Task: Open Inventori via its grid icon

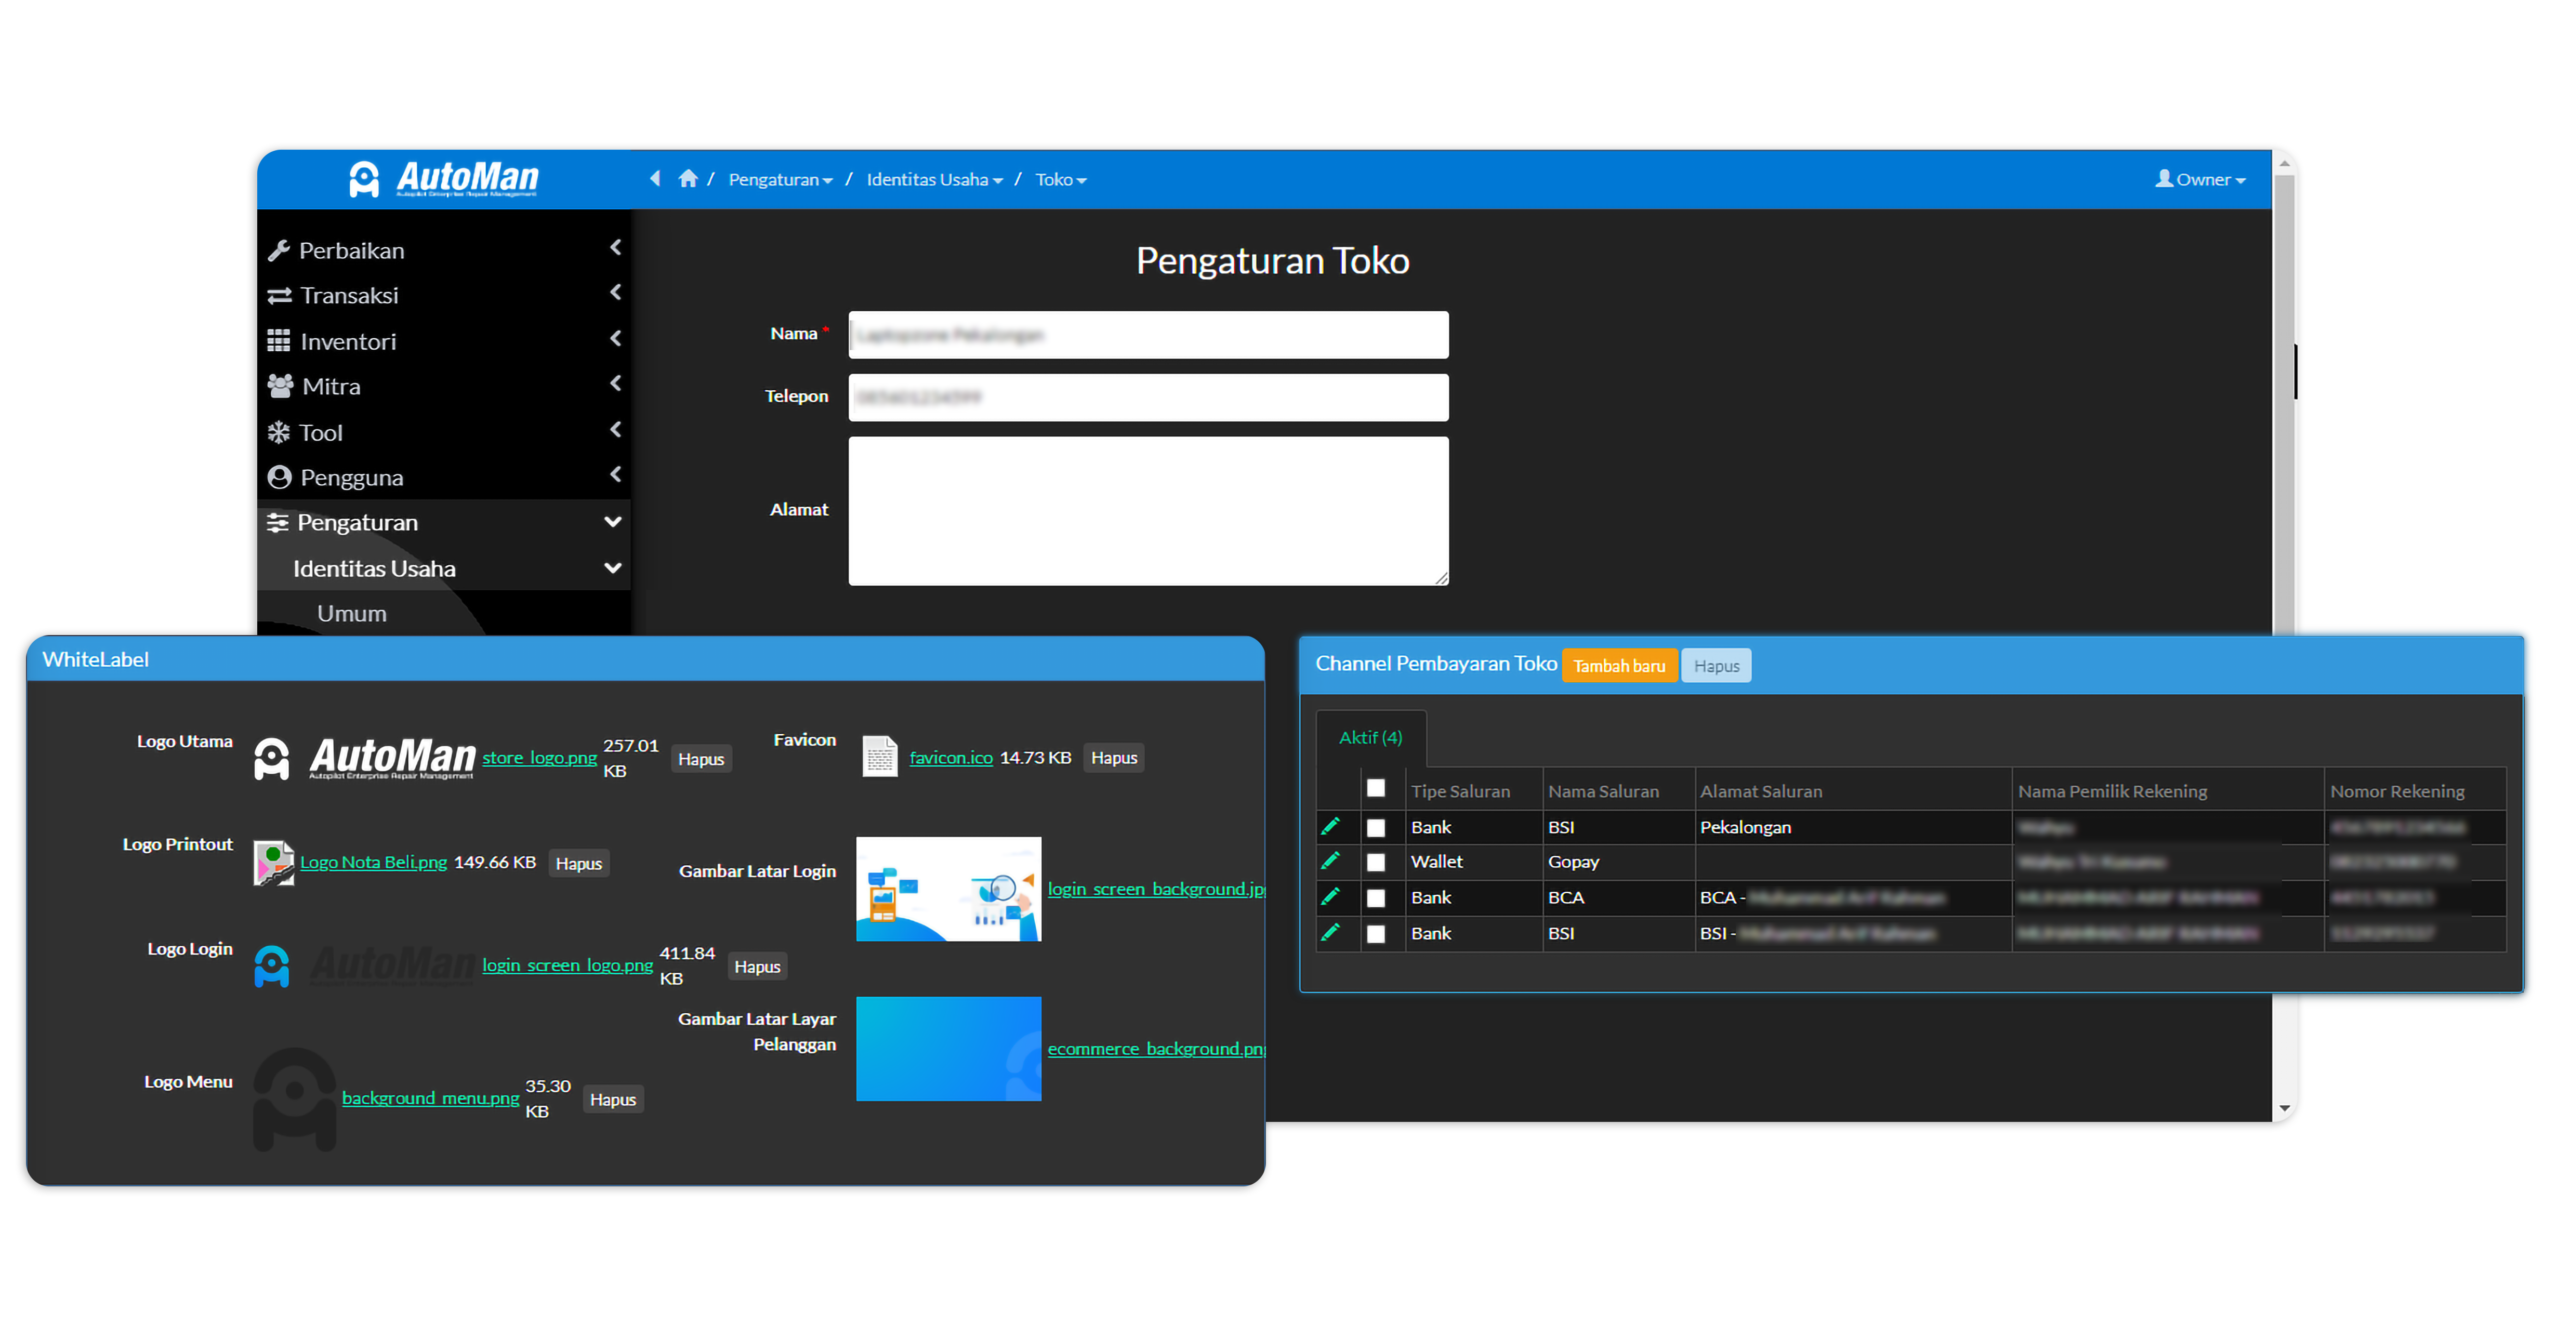Action: coord(279,340)
